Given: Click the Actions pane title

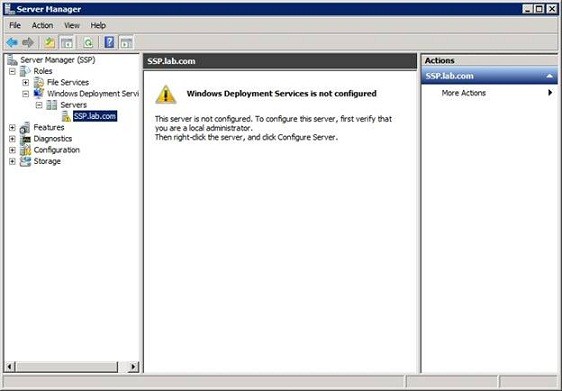Looking at the screenshot, I should point(439,61).
